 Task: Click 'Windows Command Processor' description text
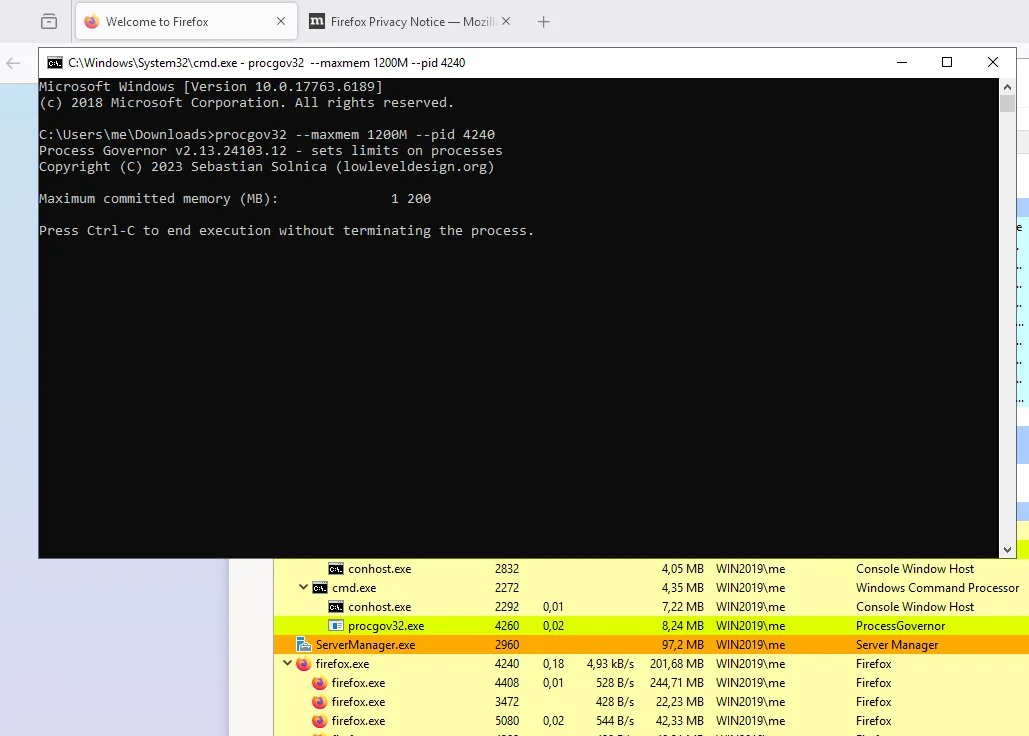pyautogui.click(x=937, y=588)
